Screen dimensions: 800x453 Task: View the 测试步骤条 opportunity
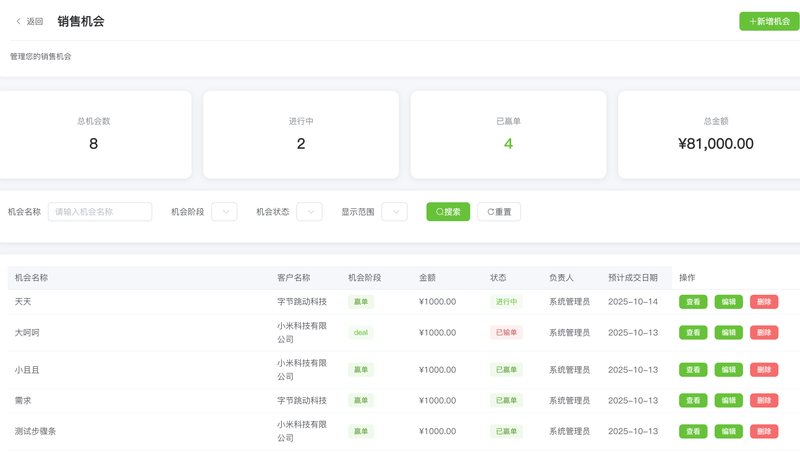click(x=693, y=431)
